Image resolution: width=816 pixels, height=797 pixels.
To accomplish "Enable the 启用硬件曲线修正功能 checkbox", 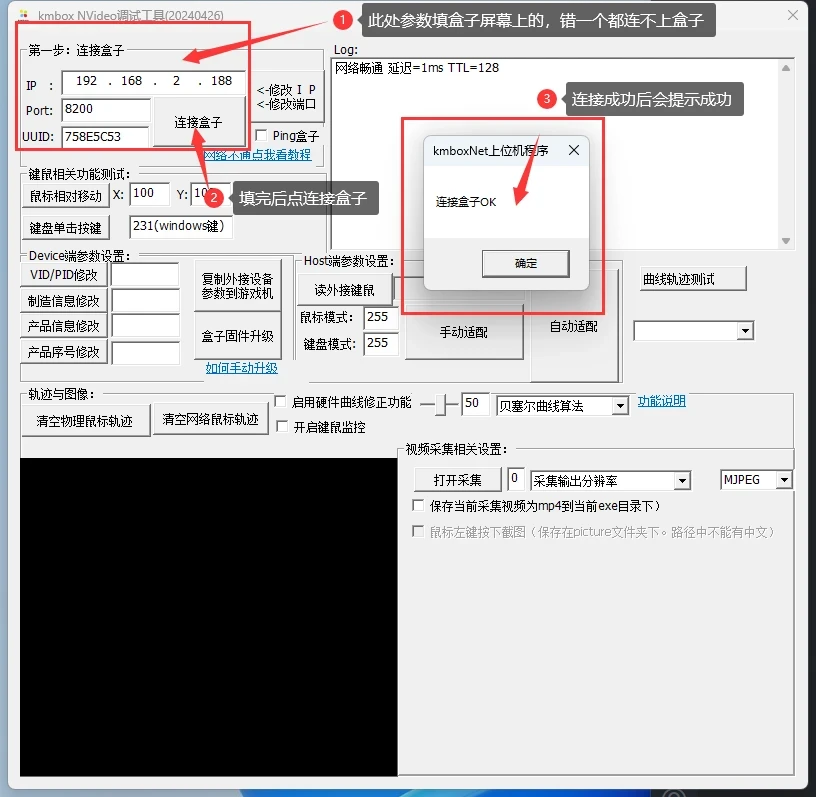I will click(x=280, y=401).
